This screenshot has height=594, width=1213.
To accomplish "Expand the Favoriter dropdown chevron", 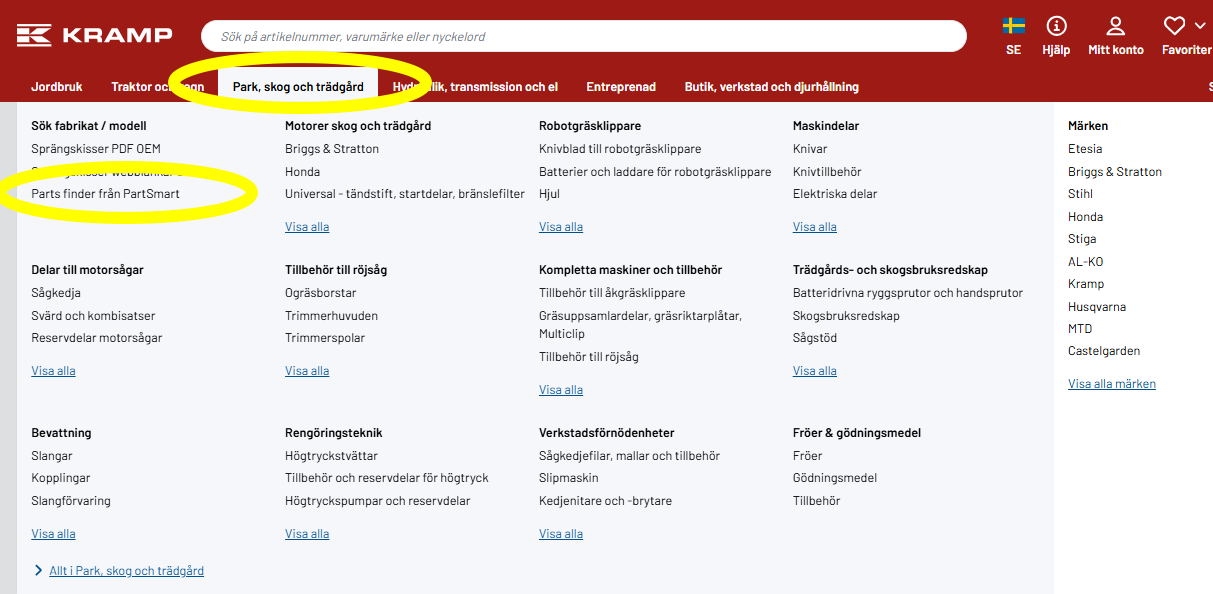I will tap(1200, 25).
